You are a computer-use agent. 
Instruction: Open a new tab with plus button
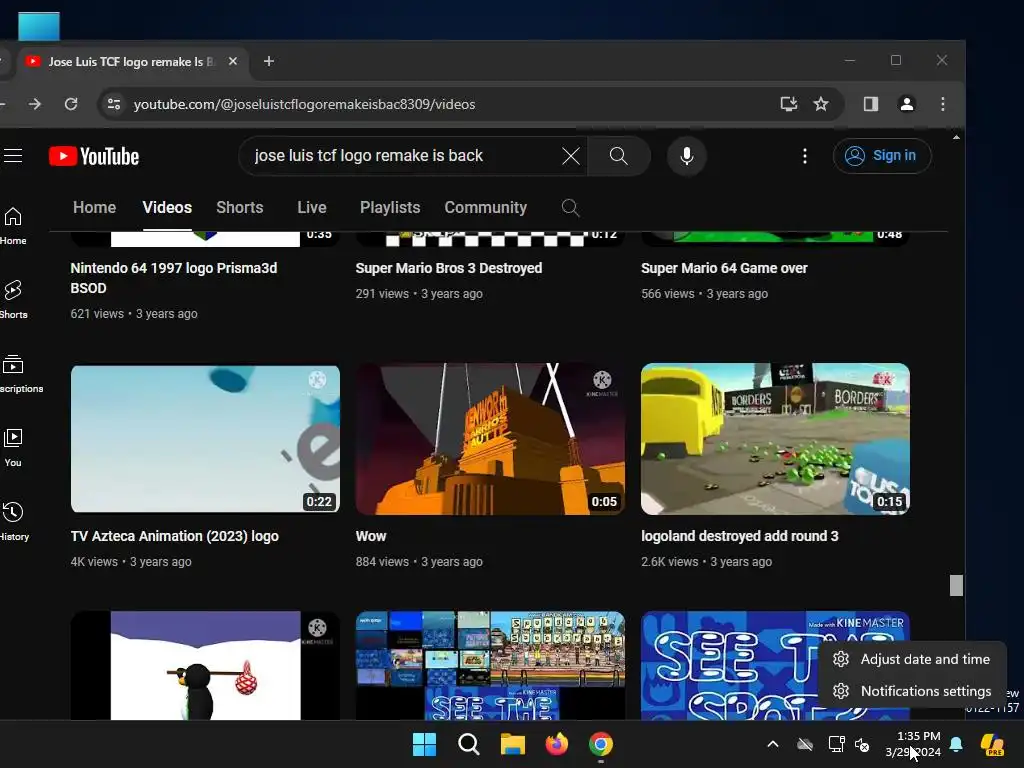[268, 61]
